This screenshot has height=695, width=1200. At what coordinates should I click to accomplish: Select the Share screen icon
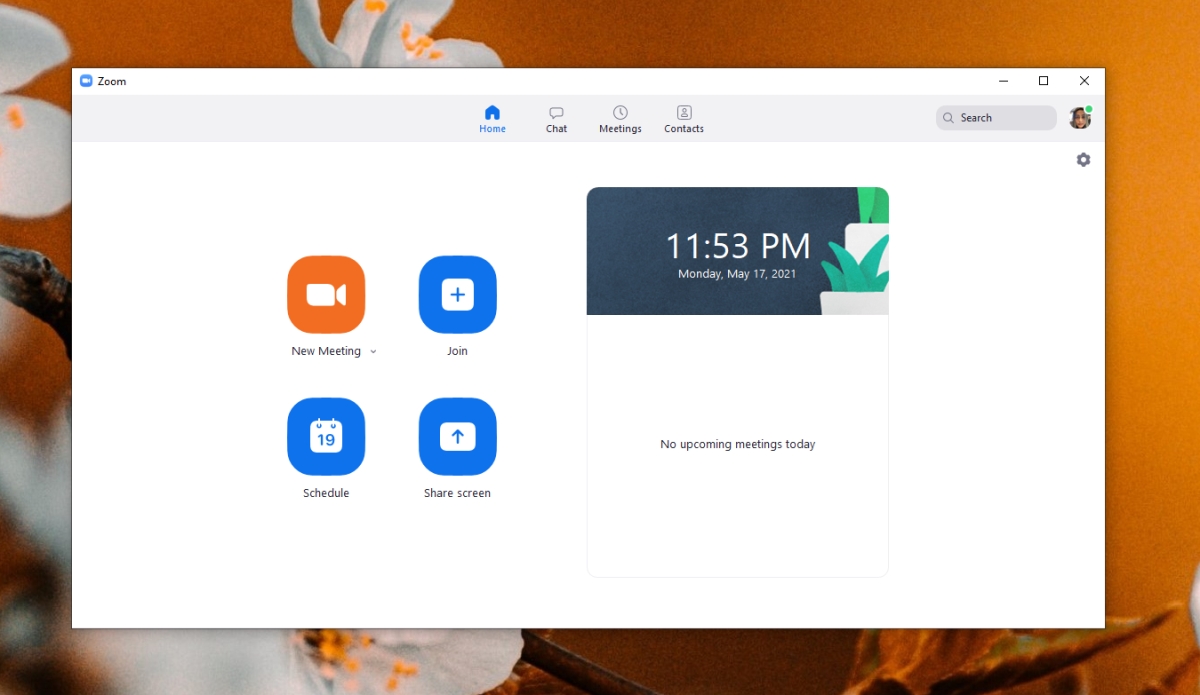[457, 437]
